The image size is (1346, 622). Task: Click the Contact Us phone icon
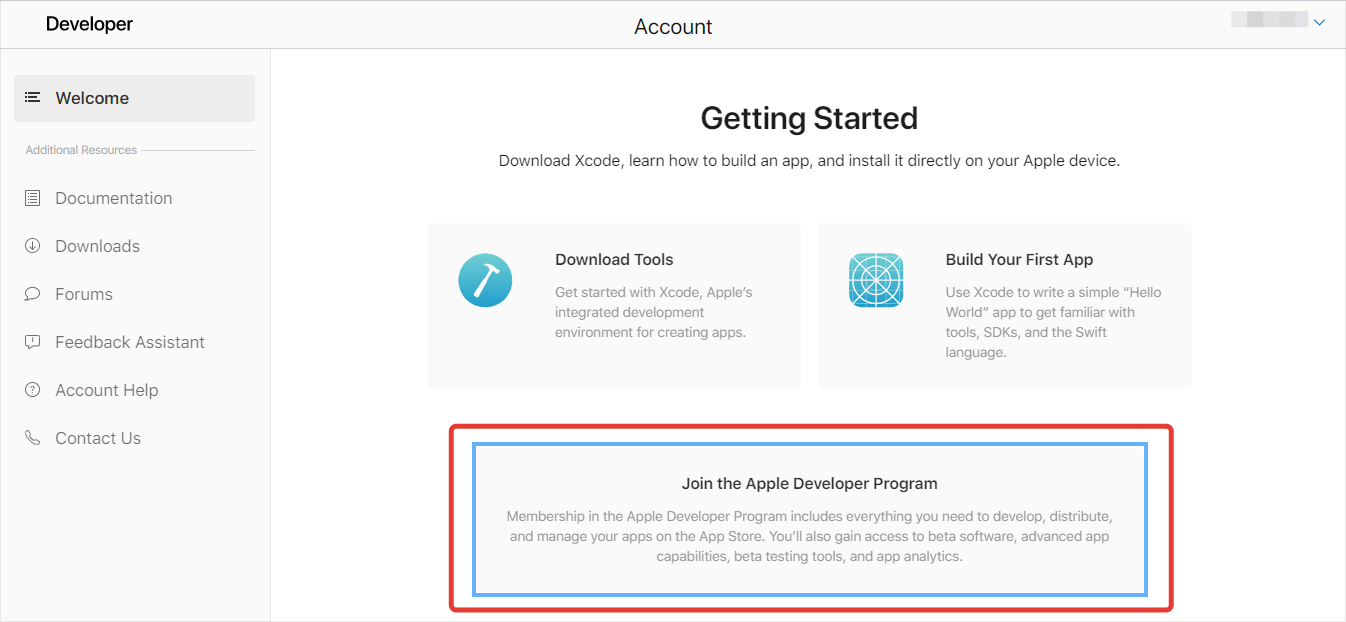(33, 438)
